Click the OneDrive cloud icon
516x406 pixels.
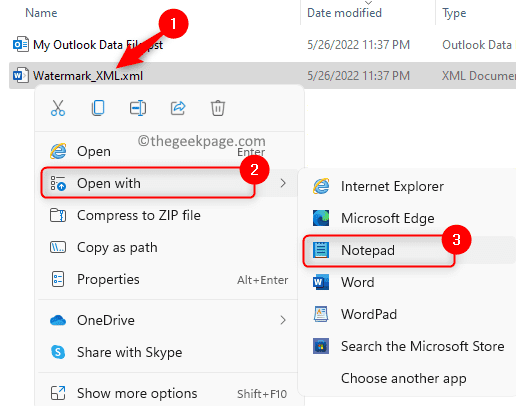tap(58, 320)
